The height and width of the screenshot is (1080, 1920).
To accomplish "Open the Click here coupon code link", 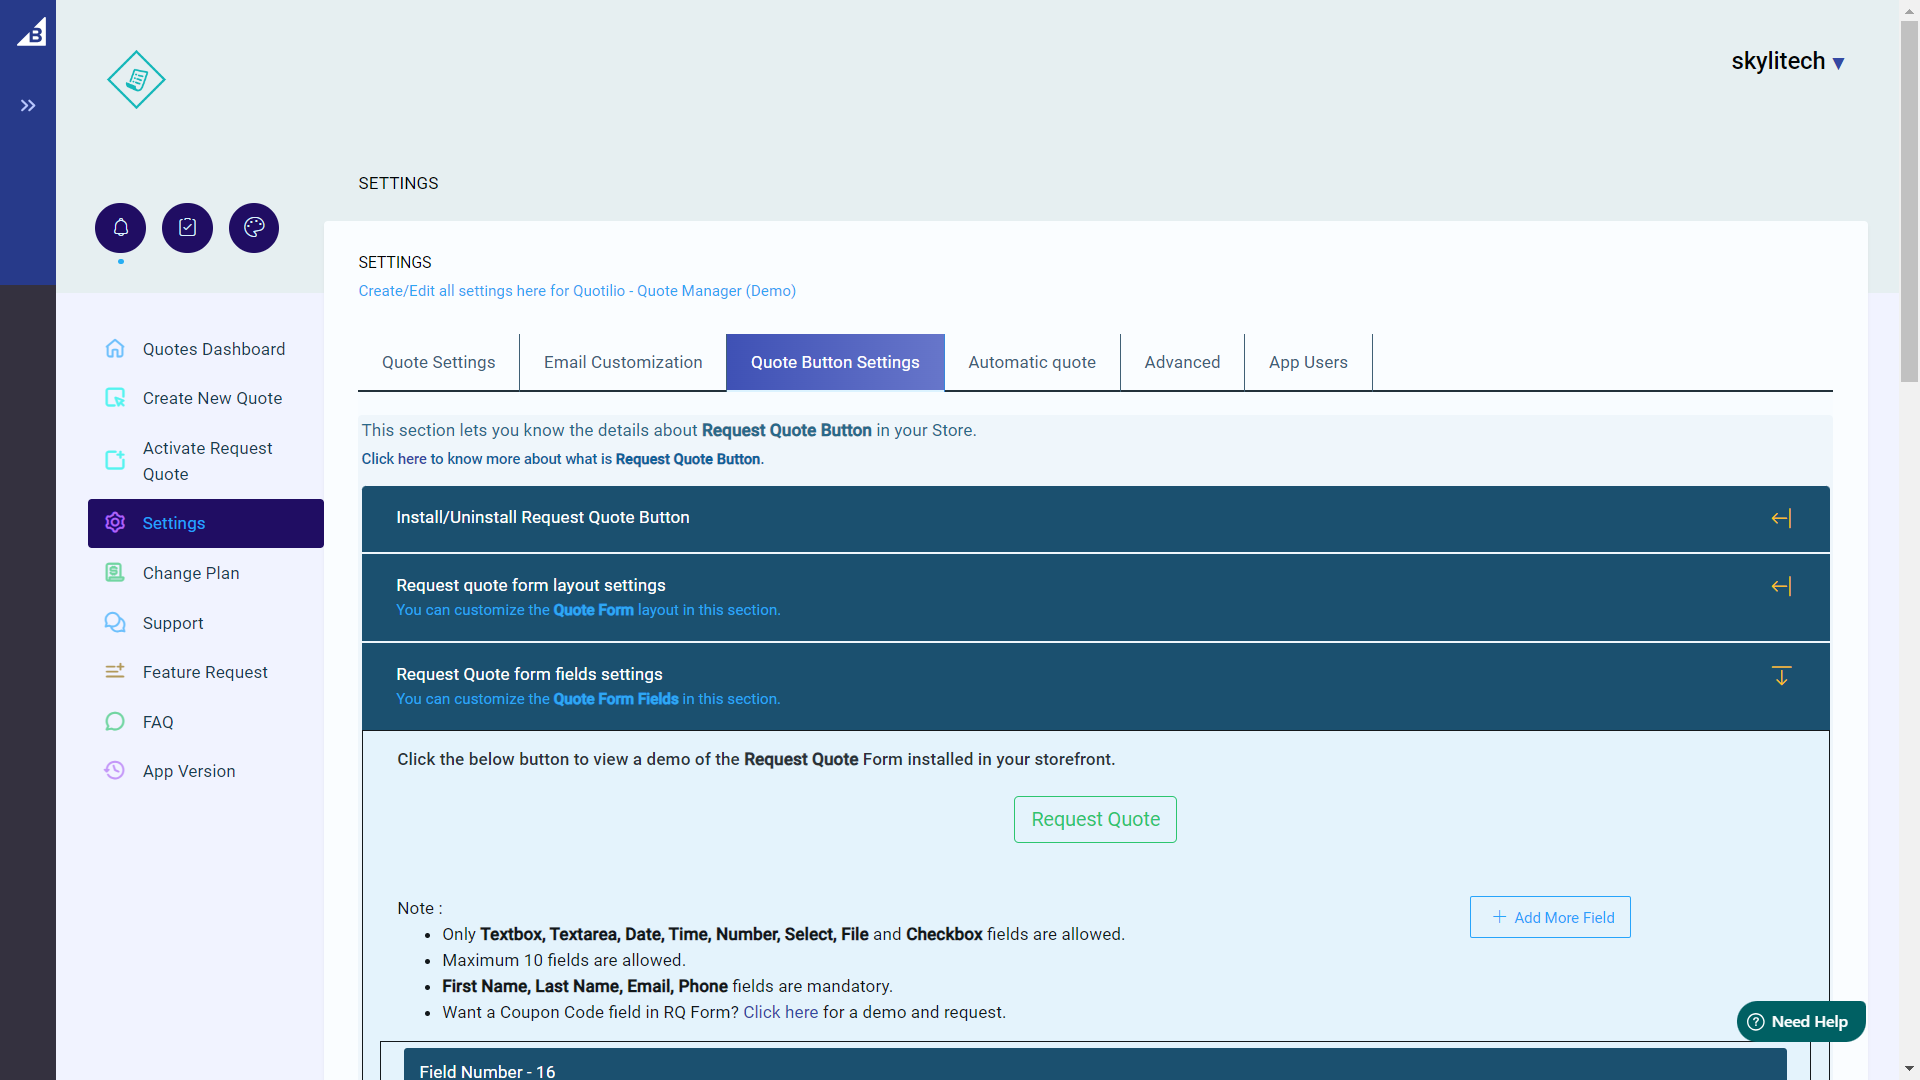I will click(780, 1012).
